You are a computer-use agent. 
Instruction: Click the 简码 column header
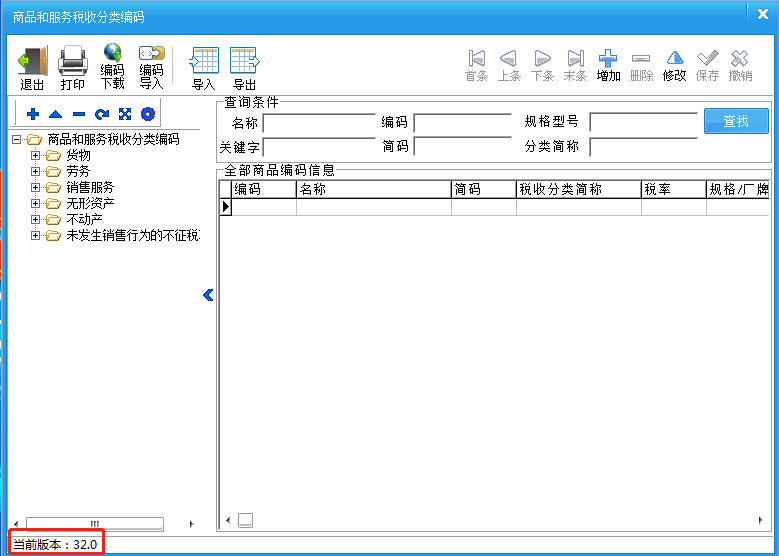(484, 189)
